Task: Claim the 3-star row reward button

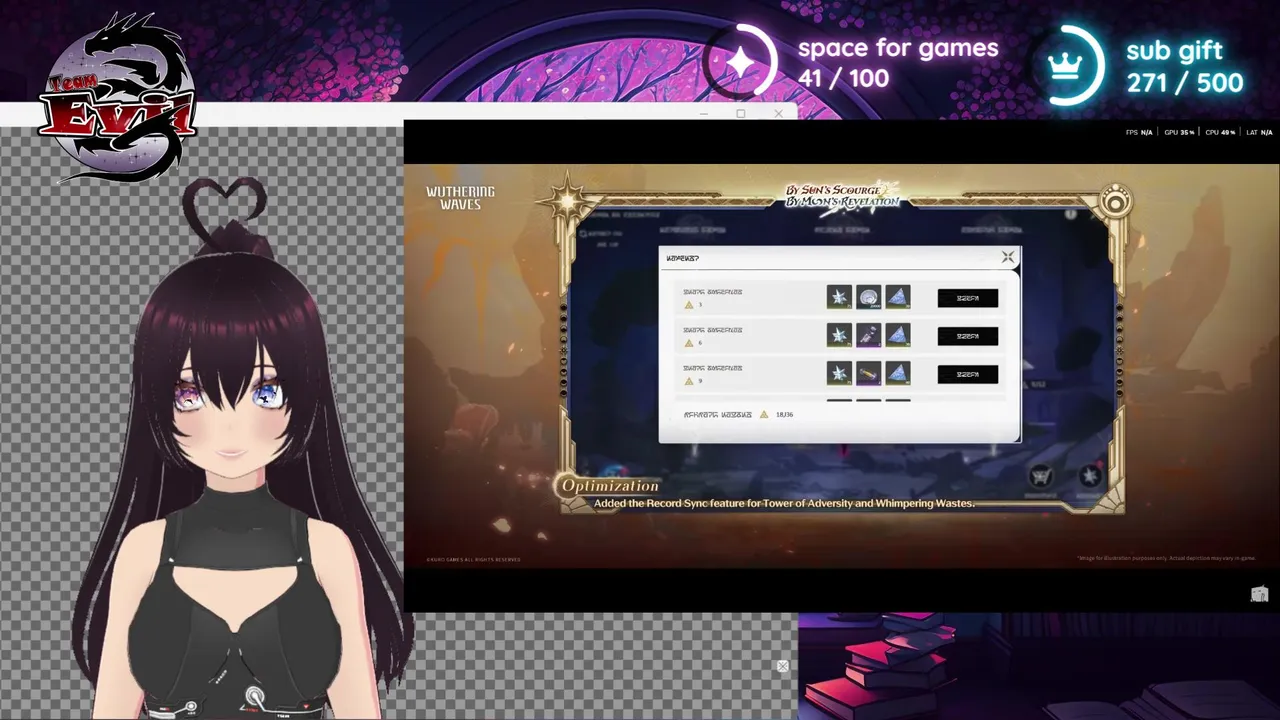Action: click(967, 298)
